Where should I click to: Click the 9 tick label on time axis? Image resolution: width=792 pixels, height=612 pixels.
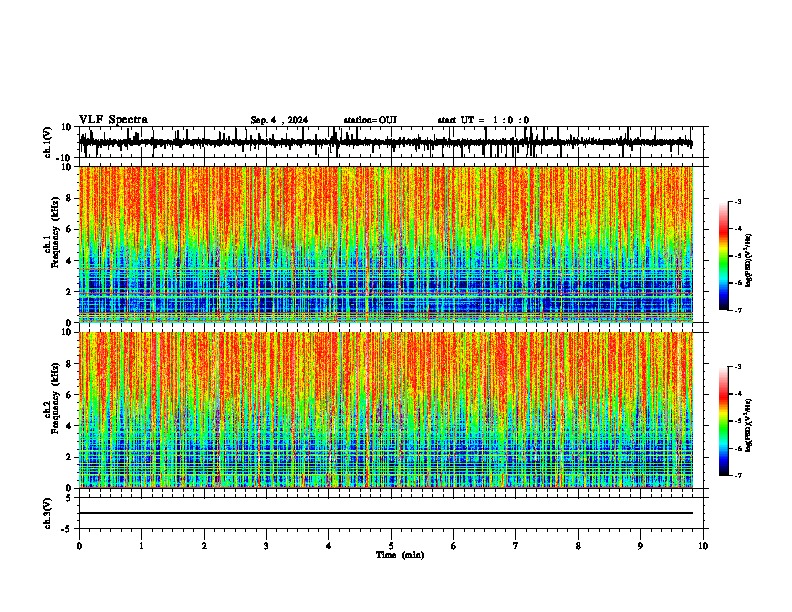[x=640, y=546]
